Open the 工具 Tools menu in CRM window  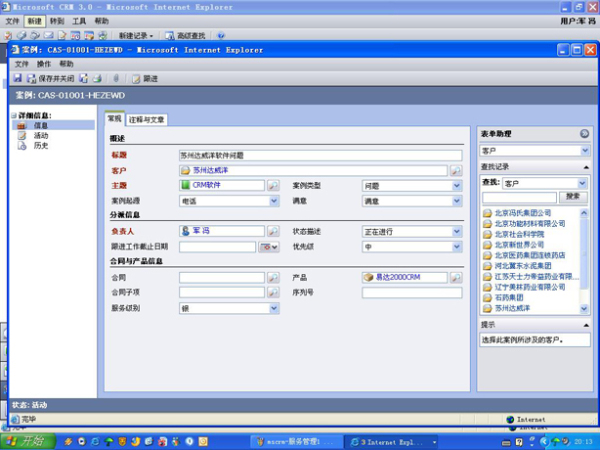pos(79,21)
